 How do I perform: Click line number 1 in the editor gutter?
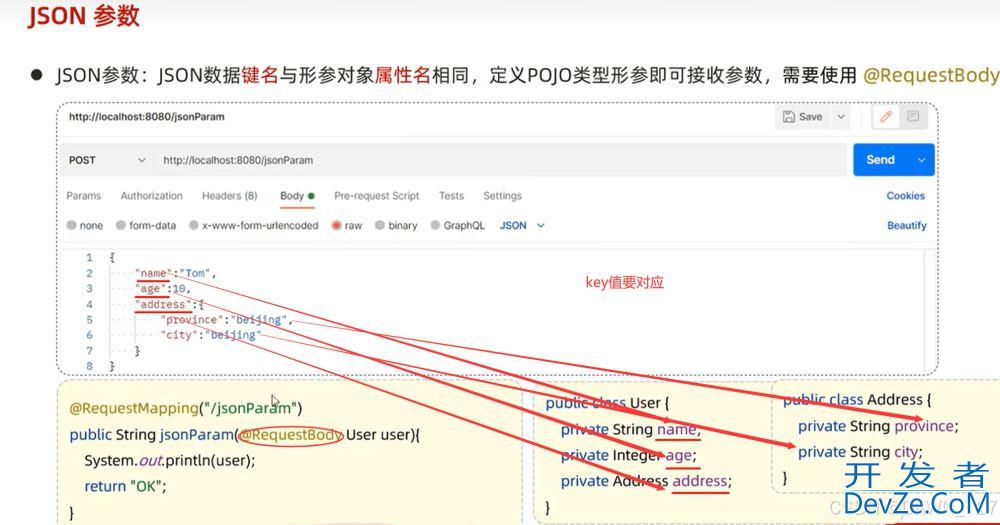[x=89, y=258]
